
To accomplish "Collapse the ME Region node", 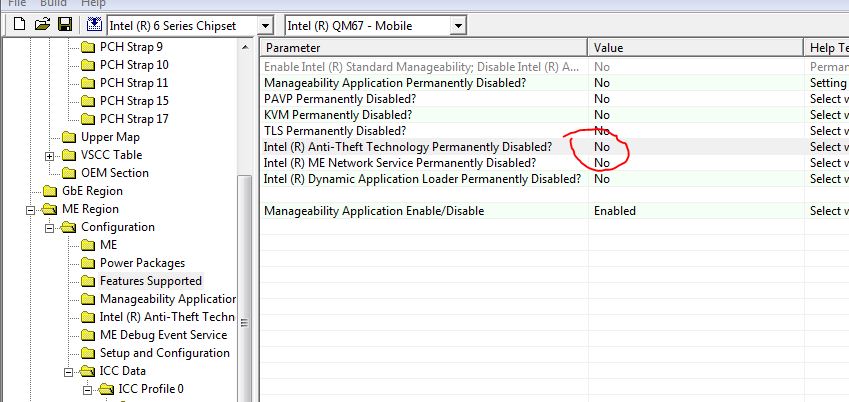I will tap(31, 210).
